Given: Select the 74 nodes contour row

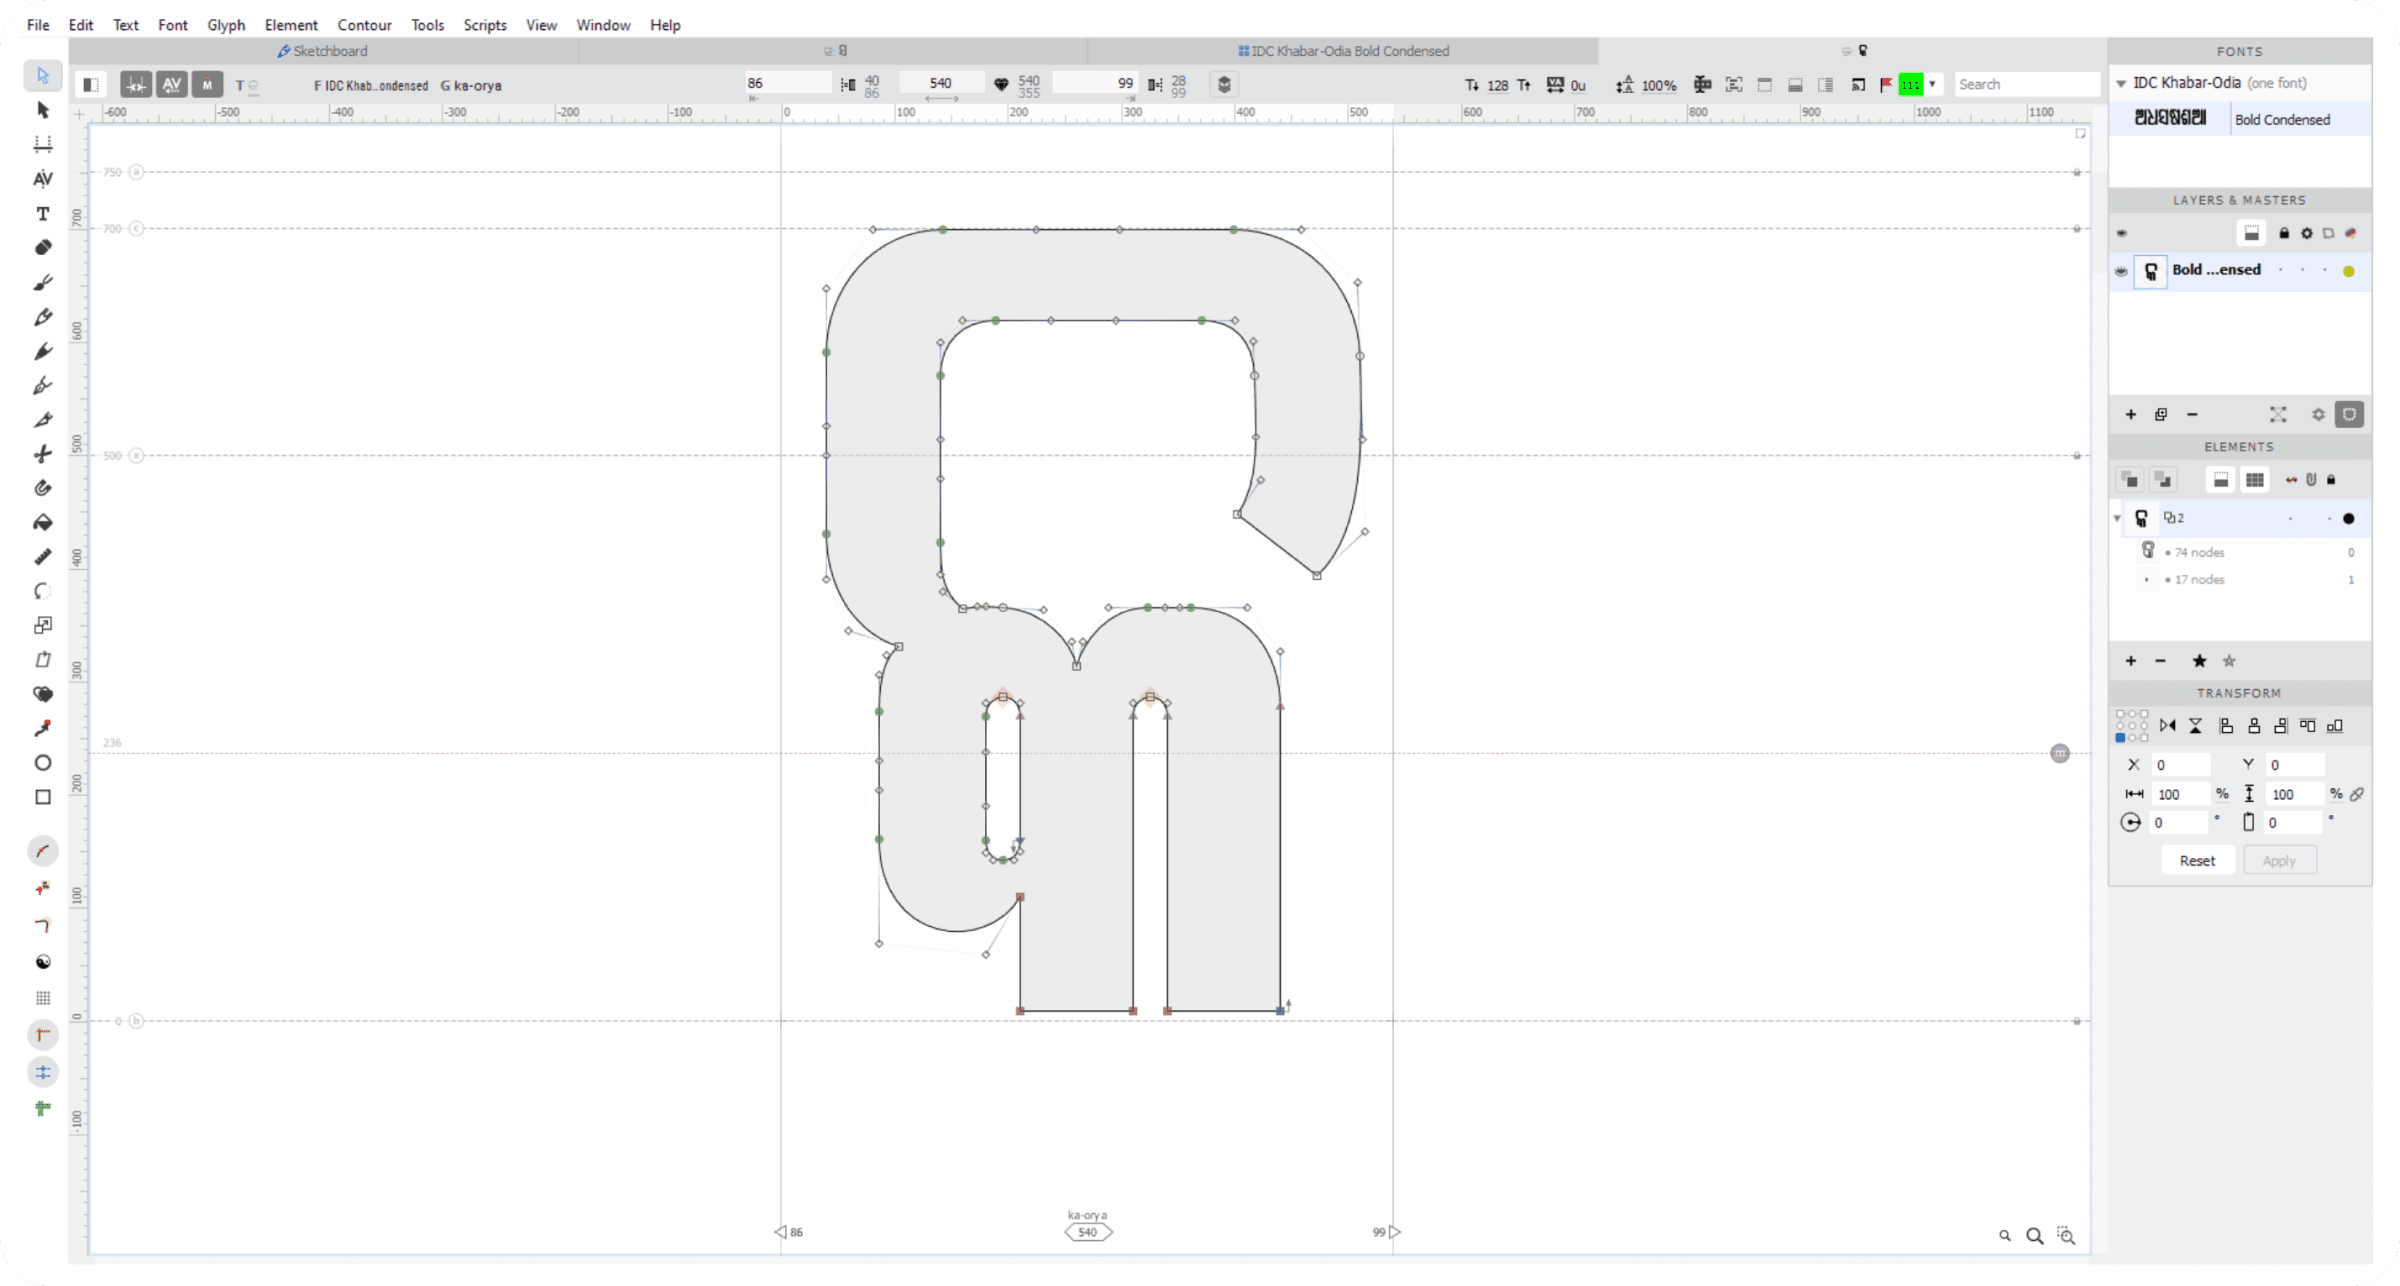Looking at the screenshot, I should point(2240,552).
